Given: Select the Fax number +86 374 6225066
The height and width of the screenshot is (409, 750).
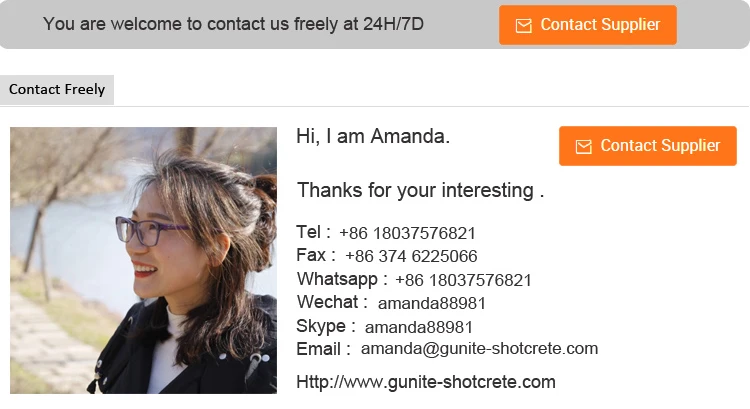Looking at the screenshot, I should click(x=411, y=256).
